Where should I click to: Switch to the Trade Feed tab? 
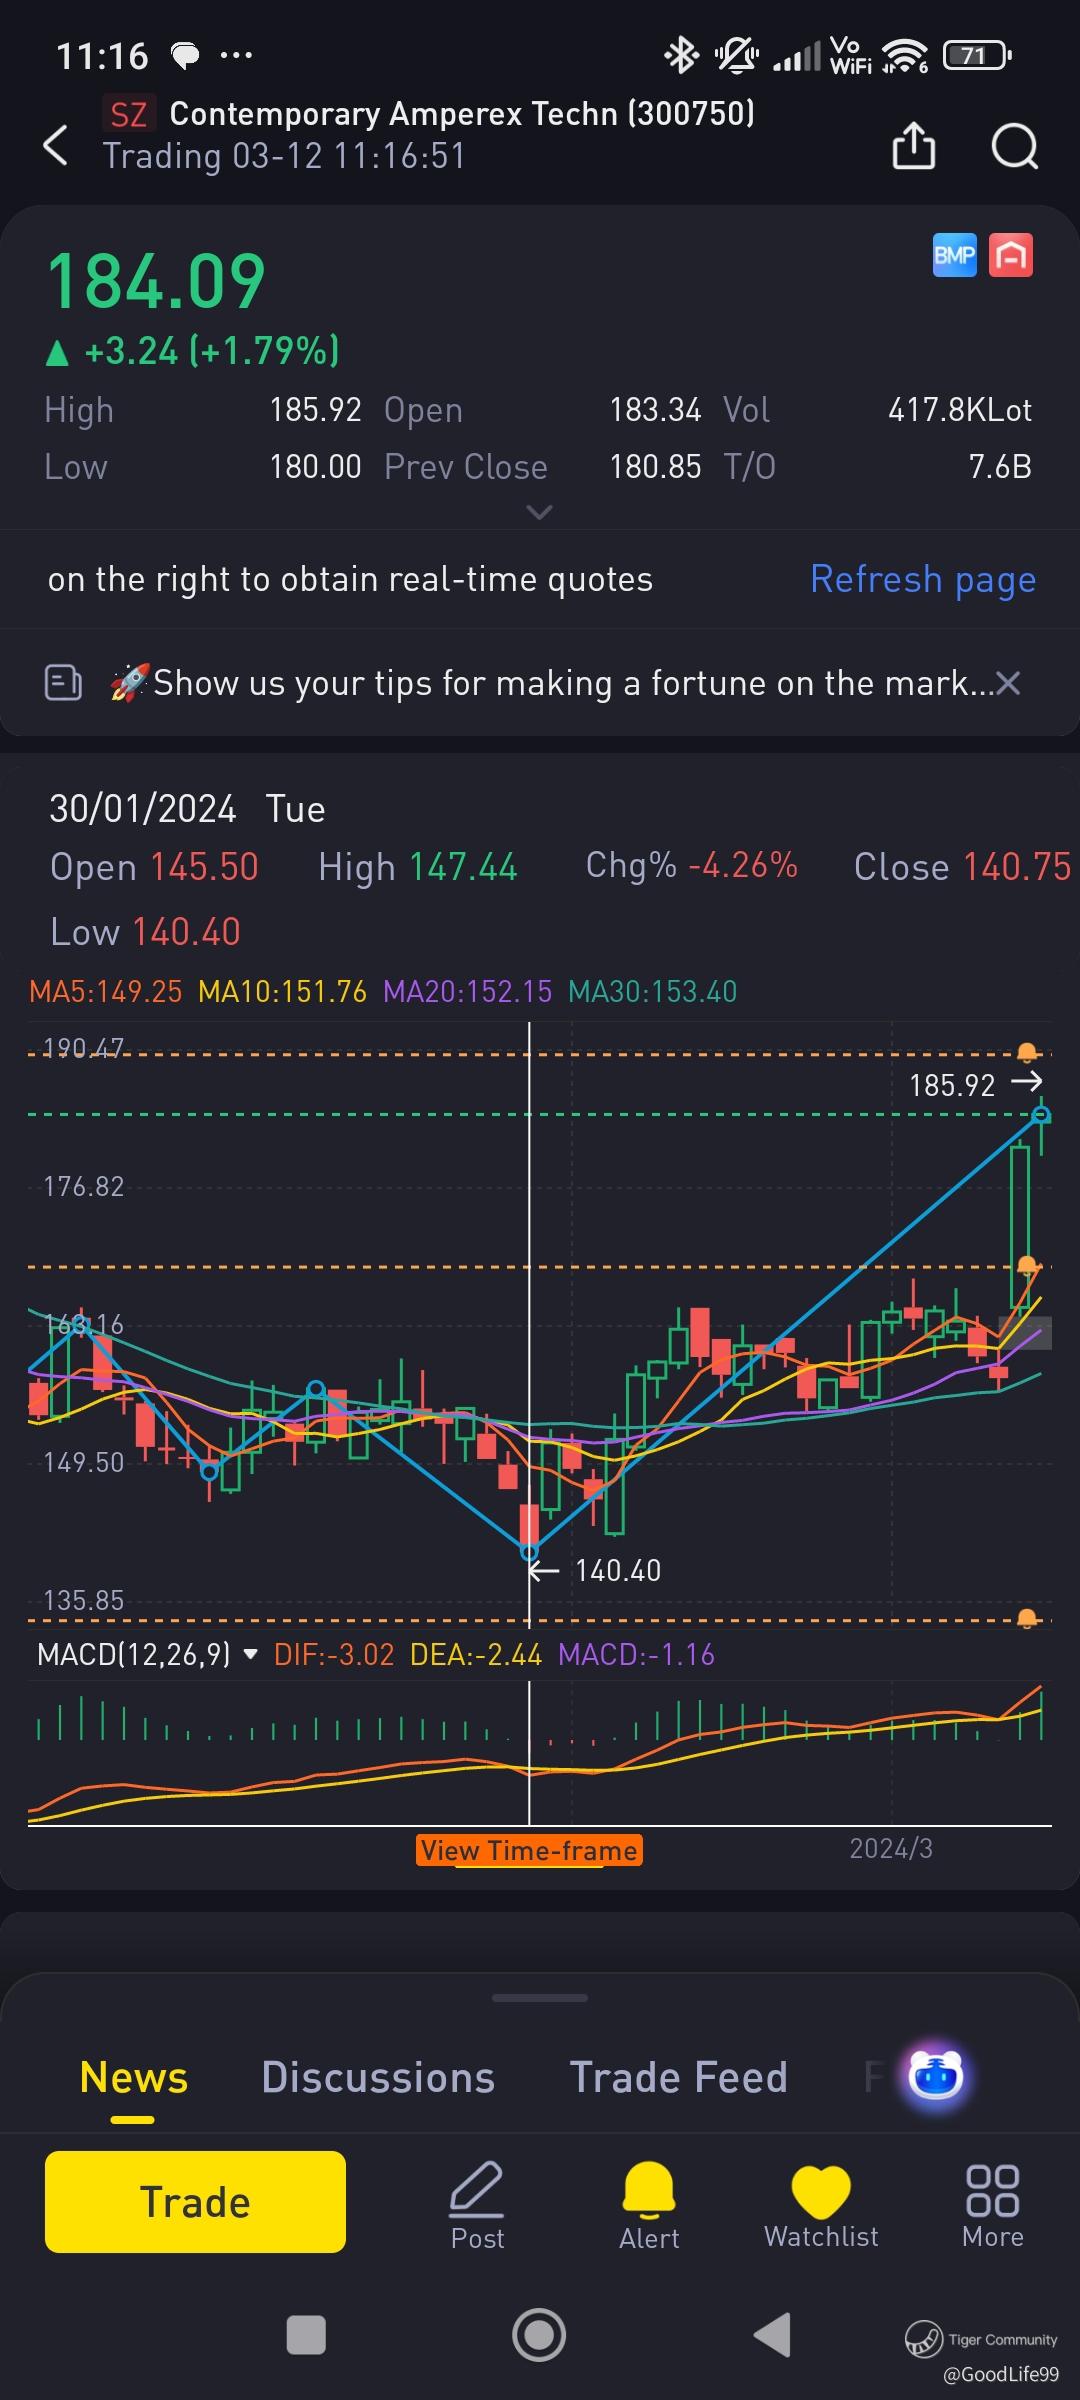click(x=678, y=2077)
